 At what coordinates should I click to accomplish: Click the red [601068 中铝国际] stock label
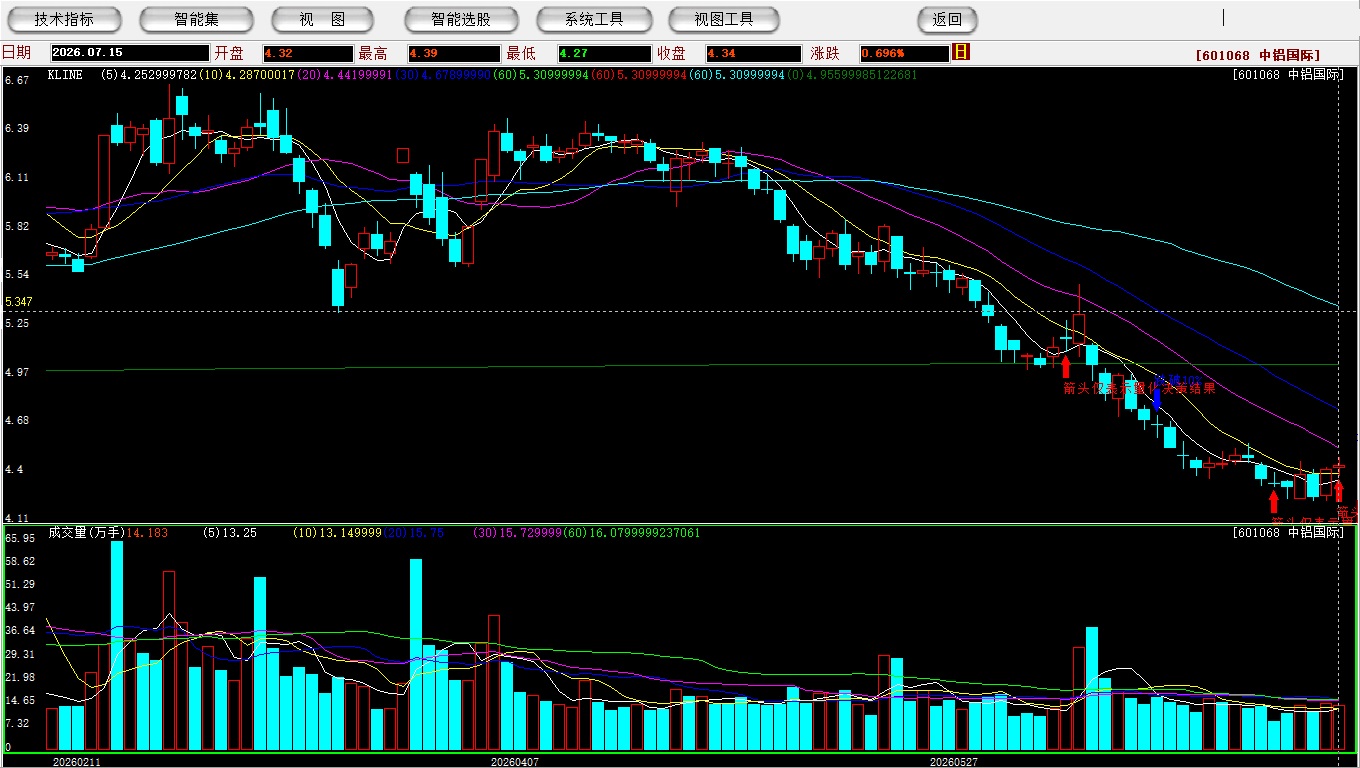[x=1258, y=55]
